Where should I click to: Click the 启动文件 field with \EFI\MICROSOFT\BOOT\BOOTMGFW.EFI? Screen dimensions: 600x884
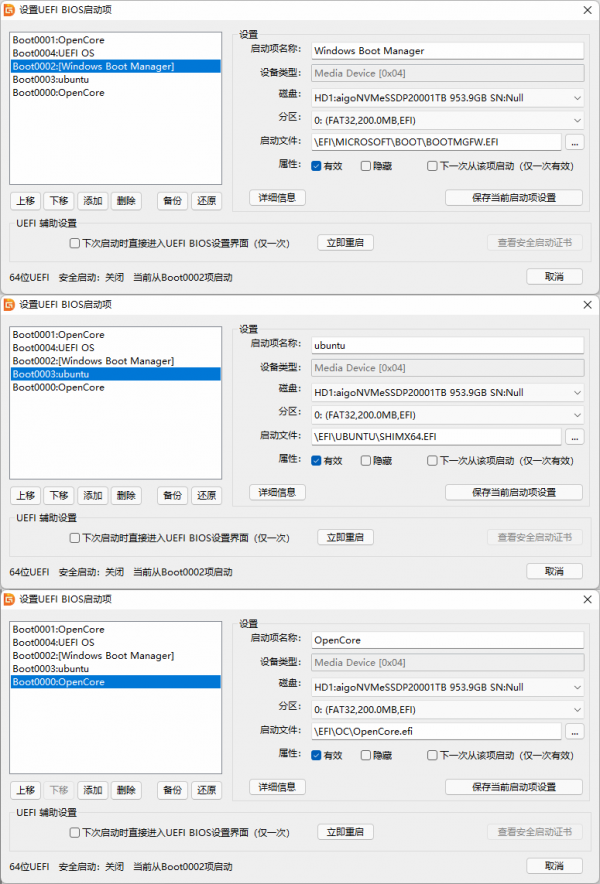click(x=436, y=143)
